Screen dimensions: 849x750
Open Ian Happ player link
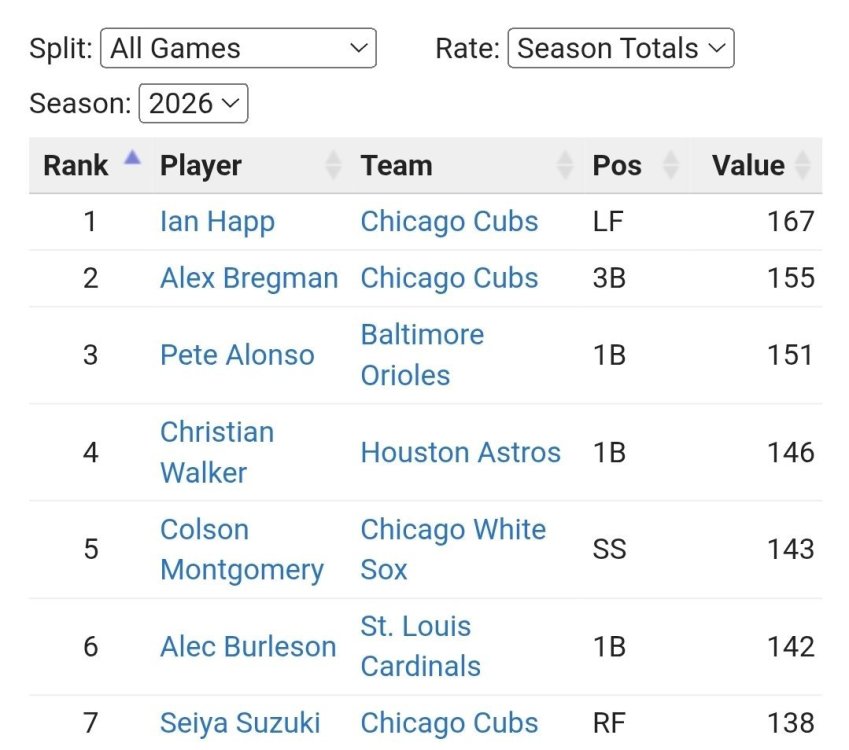click(218, 221)
